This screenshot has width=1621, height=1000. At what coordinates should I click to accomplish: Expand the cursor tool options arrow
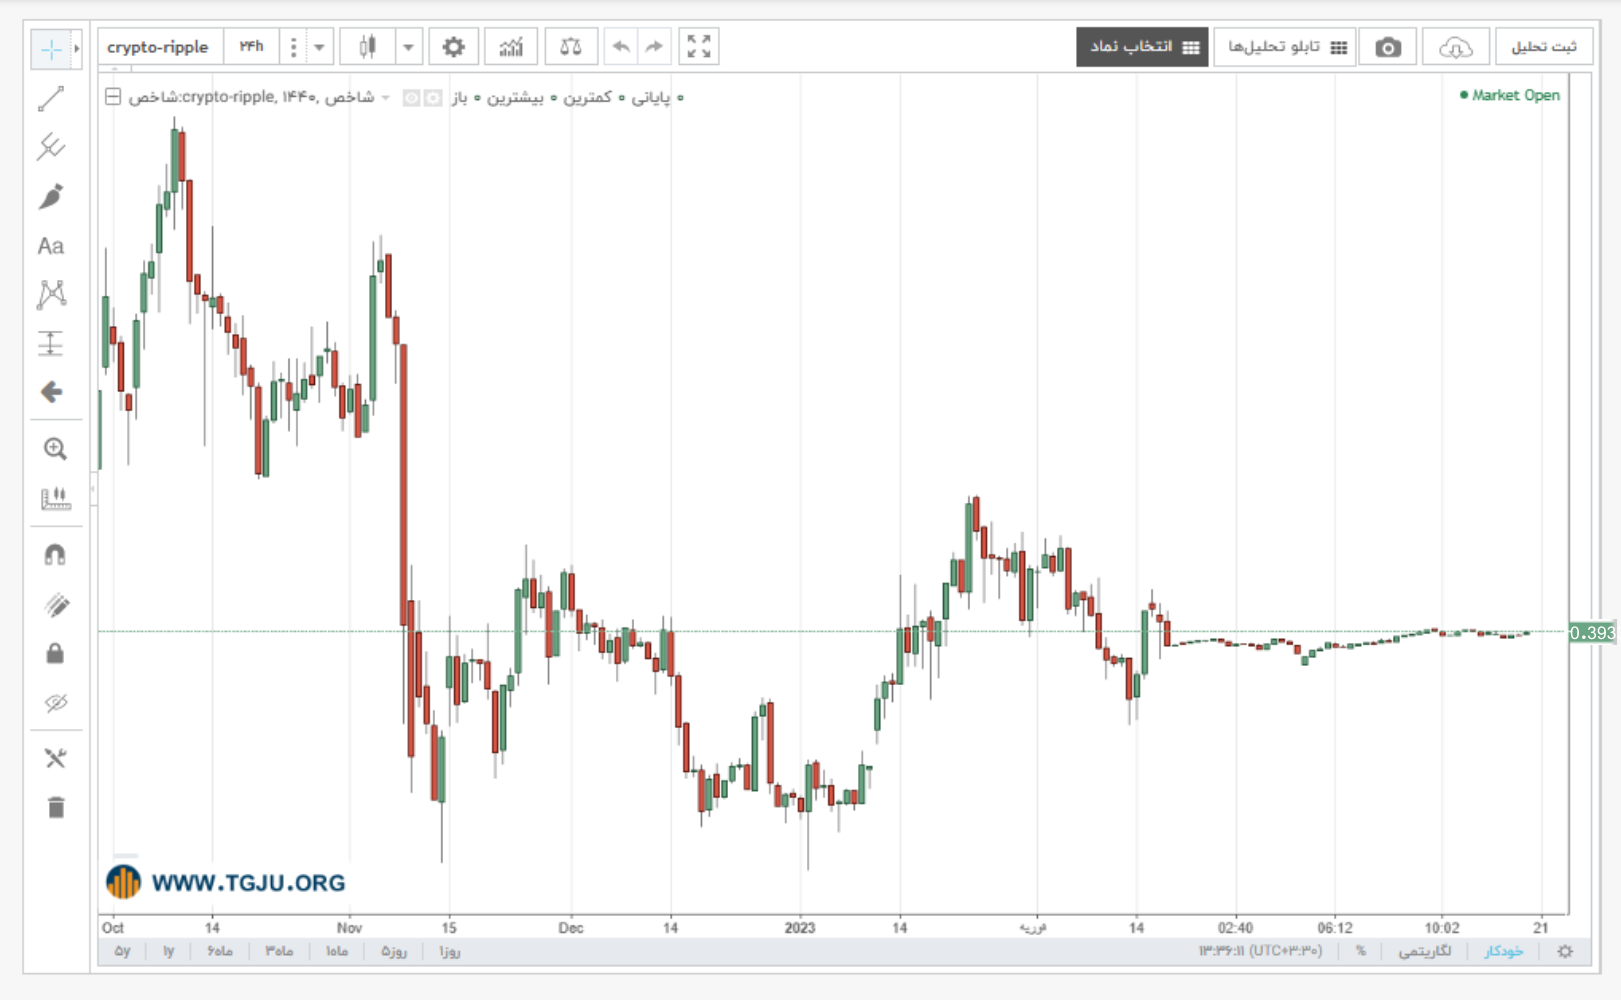pos(76,48)
